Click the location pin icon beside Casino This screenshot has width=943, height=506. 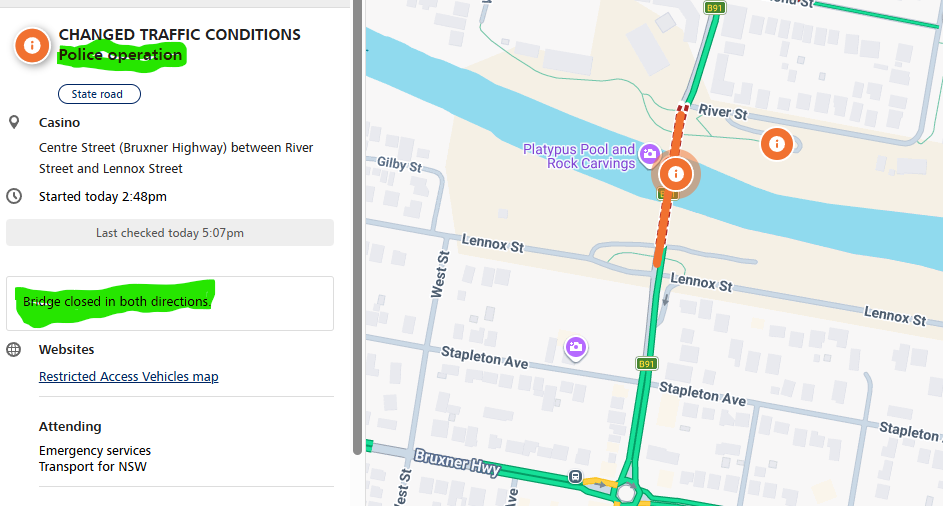point(14,122)
